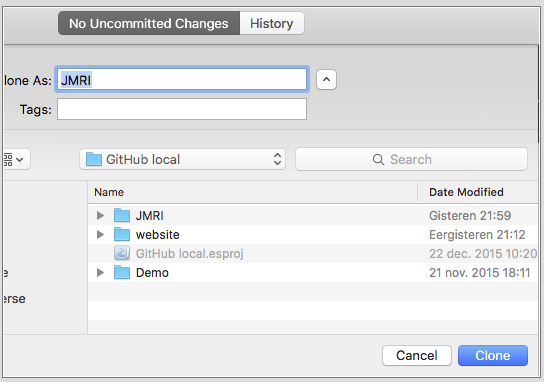Click the JMRI folder icon
544x382 pixels.
point(122,215)
